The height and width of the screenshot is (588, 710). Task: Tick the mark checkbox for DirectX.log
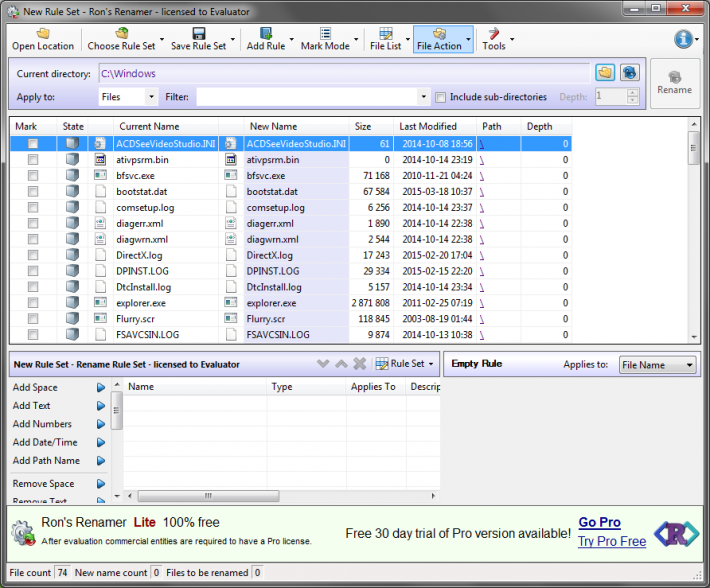click(x=33, y=255)
